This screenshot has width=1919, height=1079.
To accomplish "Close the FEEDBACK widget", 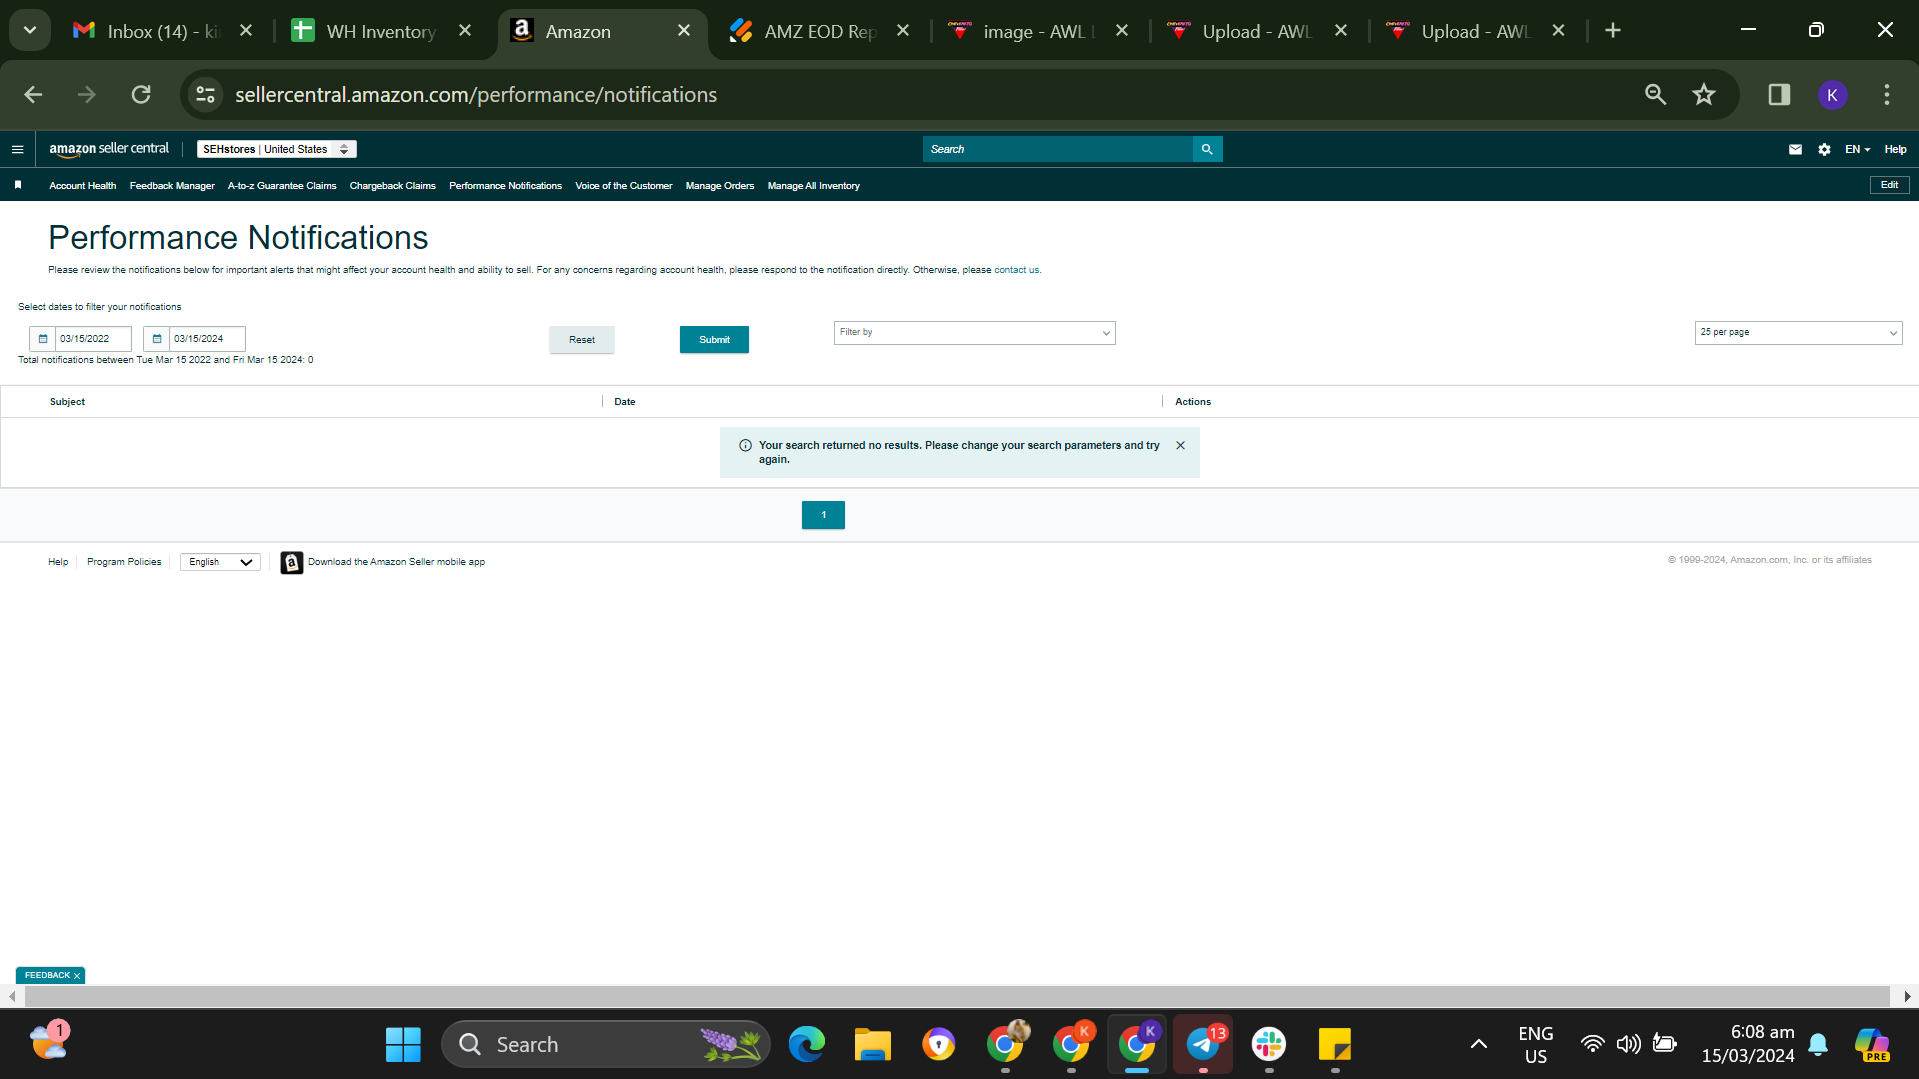I will click(x=77, y=976).
